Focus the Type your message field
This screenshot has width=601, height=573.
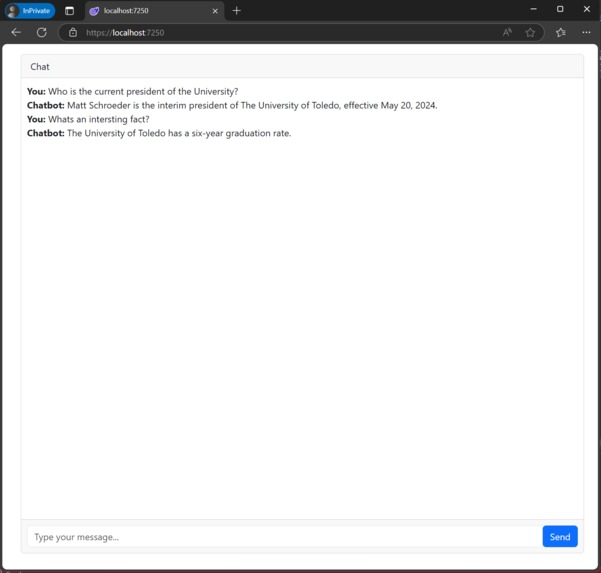point(284,537)
